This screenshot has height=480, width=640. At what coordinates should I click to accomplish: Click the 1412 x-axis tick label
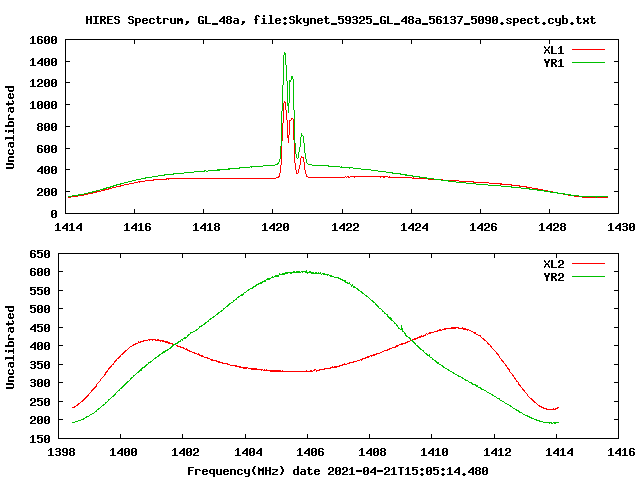point(497,452)
